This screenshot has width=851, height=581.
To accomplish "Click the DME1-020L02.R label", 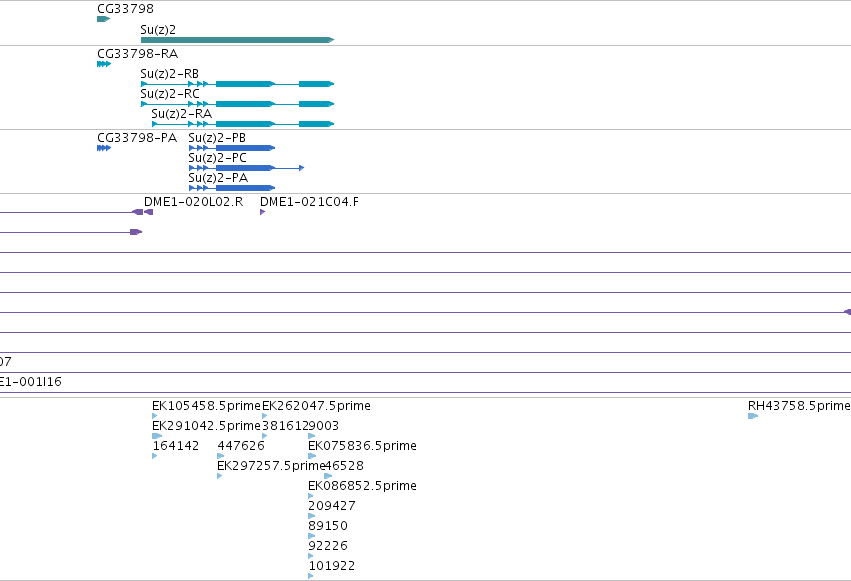I will [193, 202].
